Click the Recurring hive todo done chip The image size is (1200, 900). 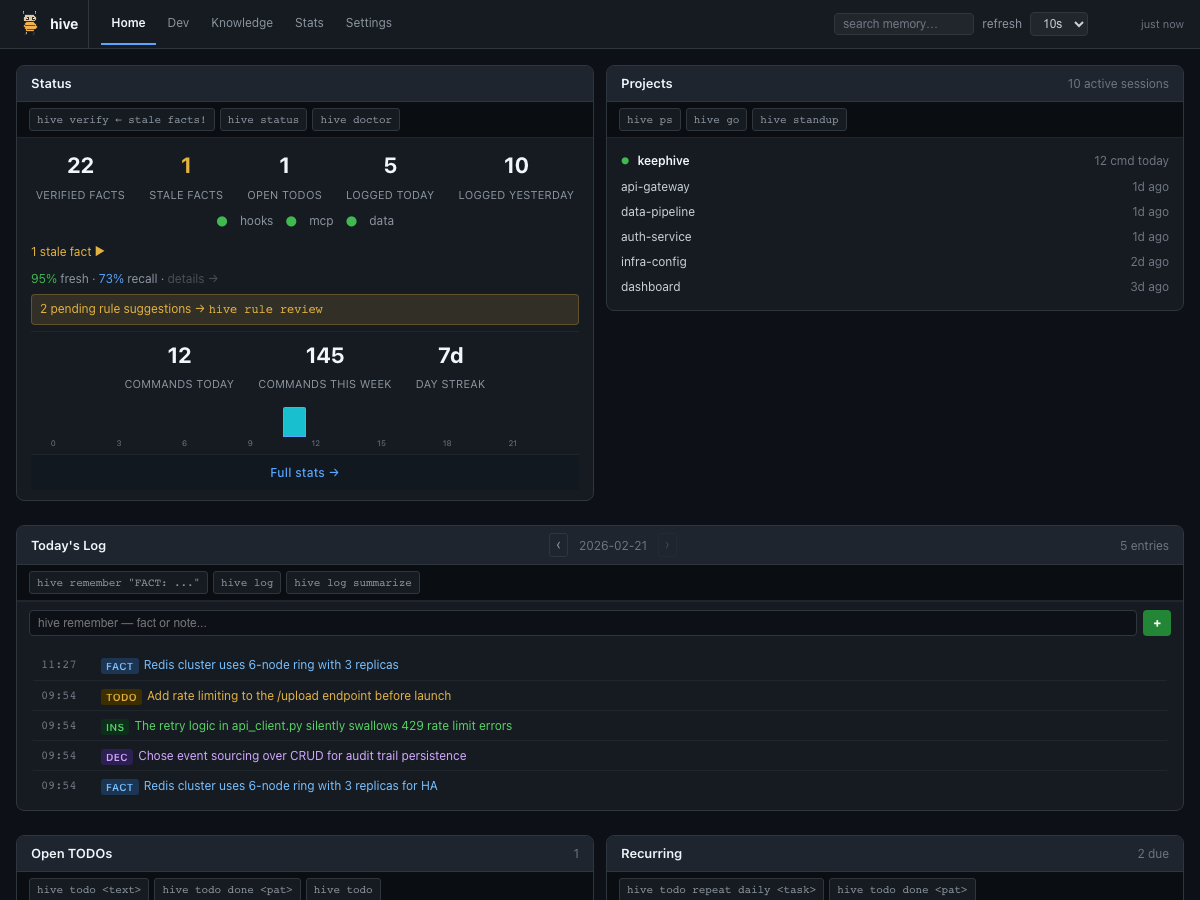pyautogui.click(x=902, y=889)
